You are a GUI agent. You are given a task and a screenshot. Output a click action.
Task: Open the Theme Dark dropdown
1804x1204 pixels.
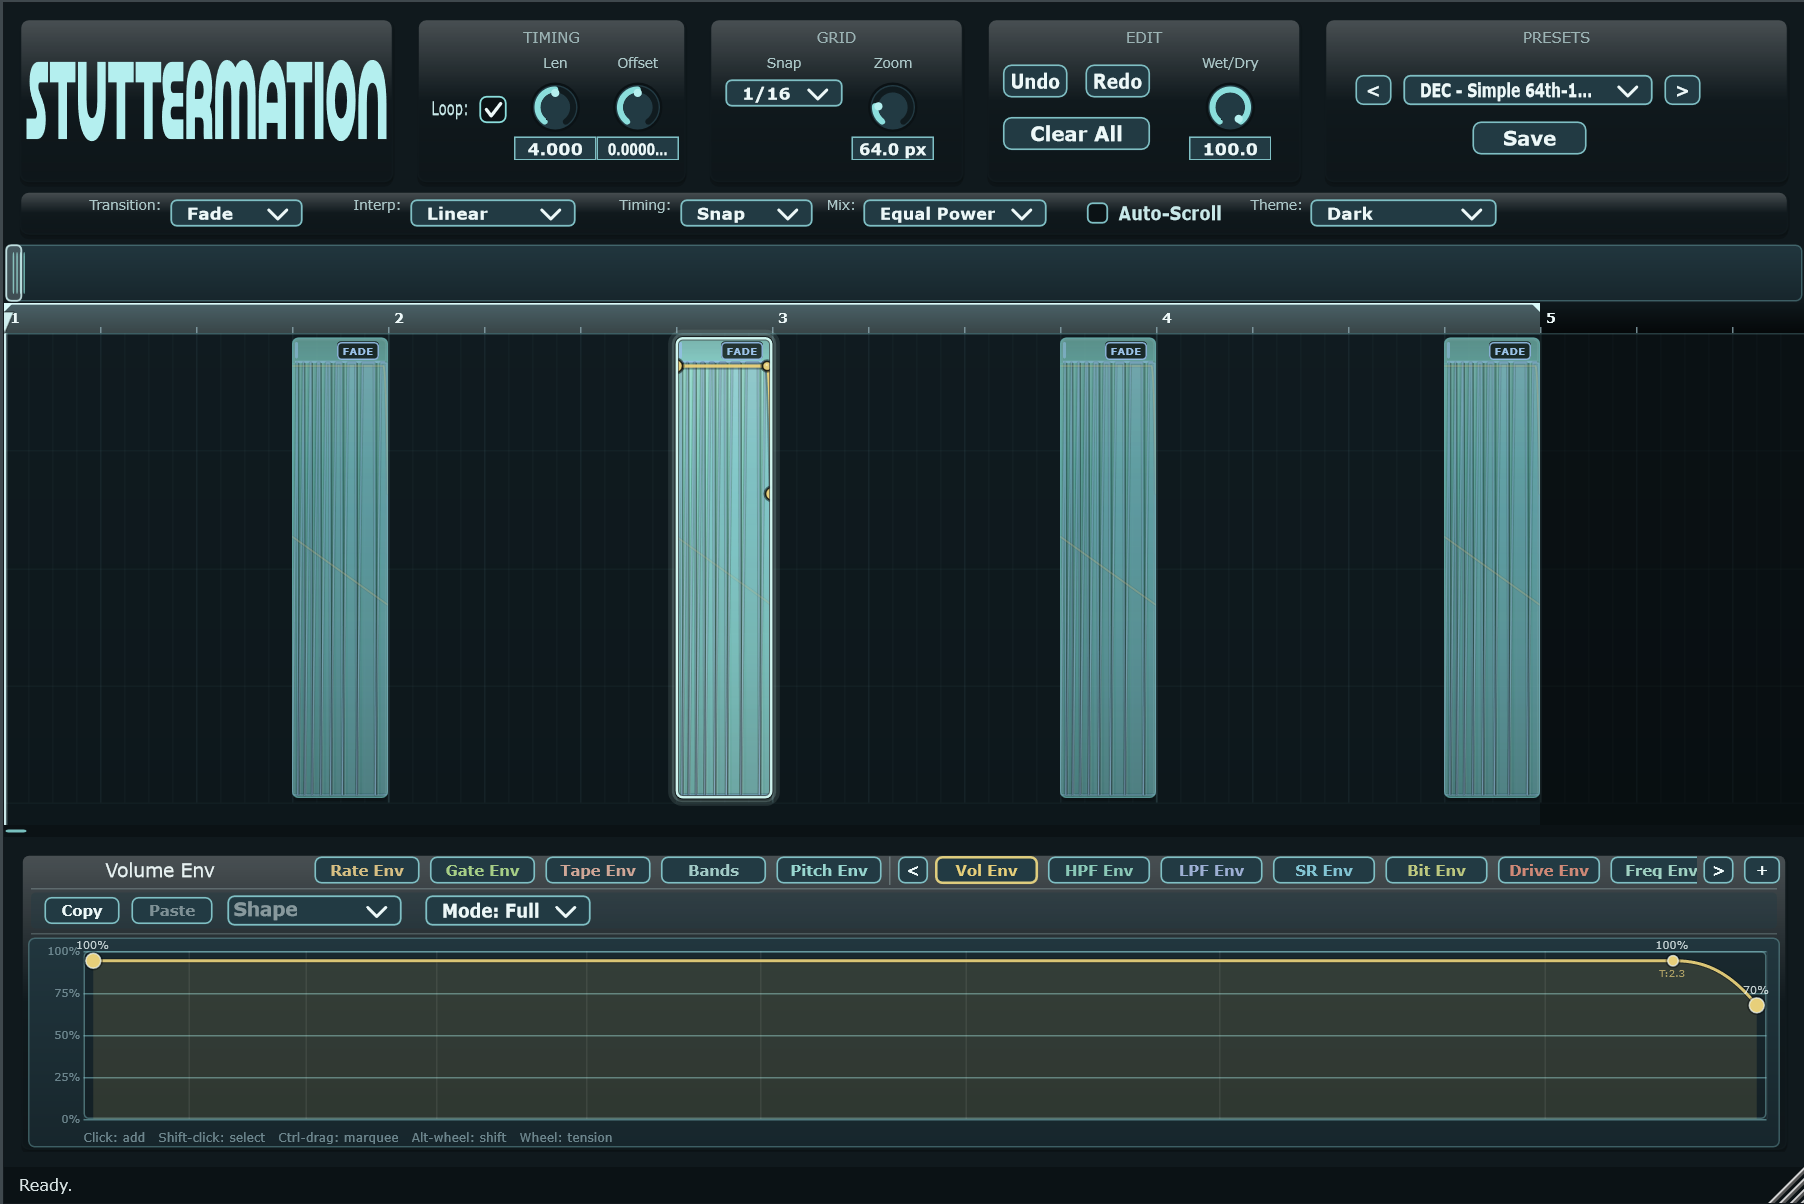pyautogui.click(x=1403, y=213)
